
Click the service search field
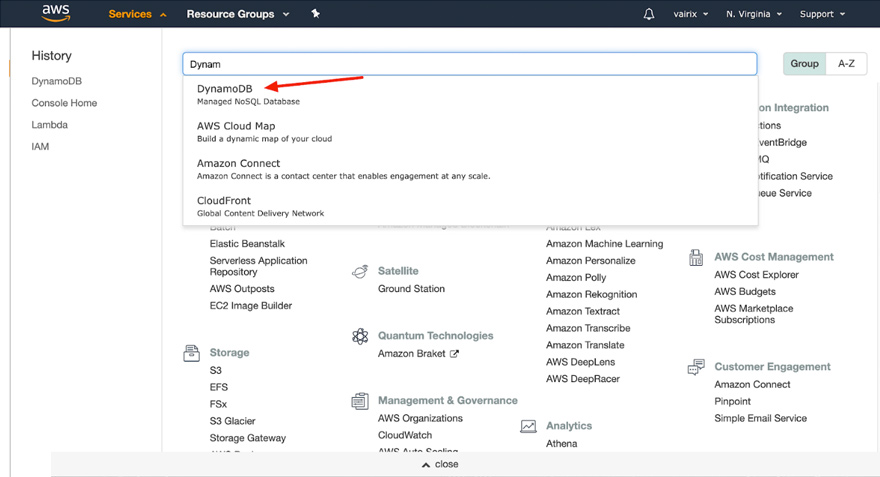click(x=469, y=64)
